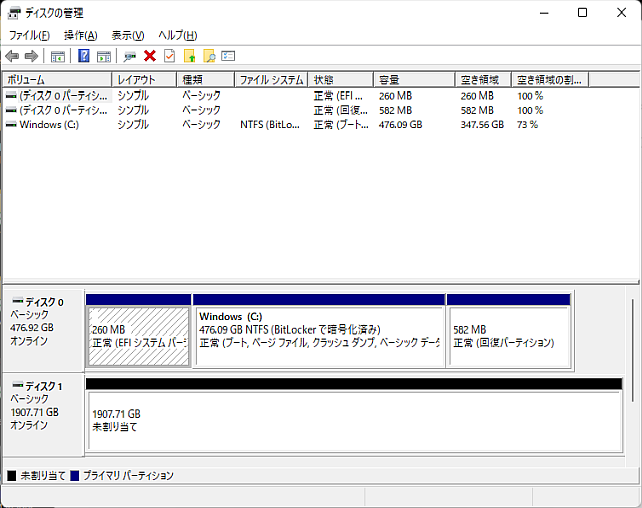The width and height of the screenshot is (642, 508).
Task: Click the ディスク 1 disk icon
Action: point(18,386)
